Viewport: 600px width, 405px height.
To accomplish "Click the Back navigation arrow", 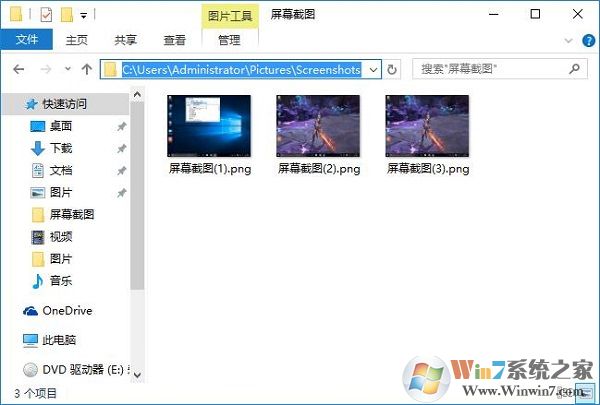I will (19, 70).
